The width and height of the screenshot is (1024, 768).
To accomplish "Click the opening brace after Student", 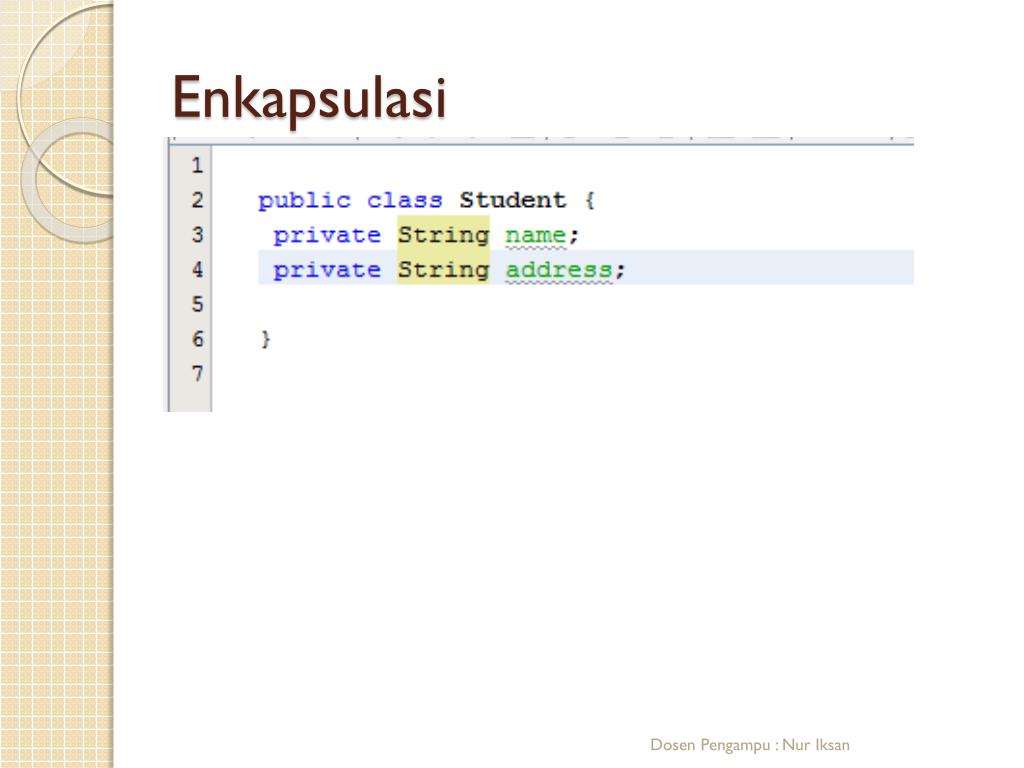I will [x=590, y=200].
